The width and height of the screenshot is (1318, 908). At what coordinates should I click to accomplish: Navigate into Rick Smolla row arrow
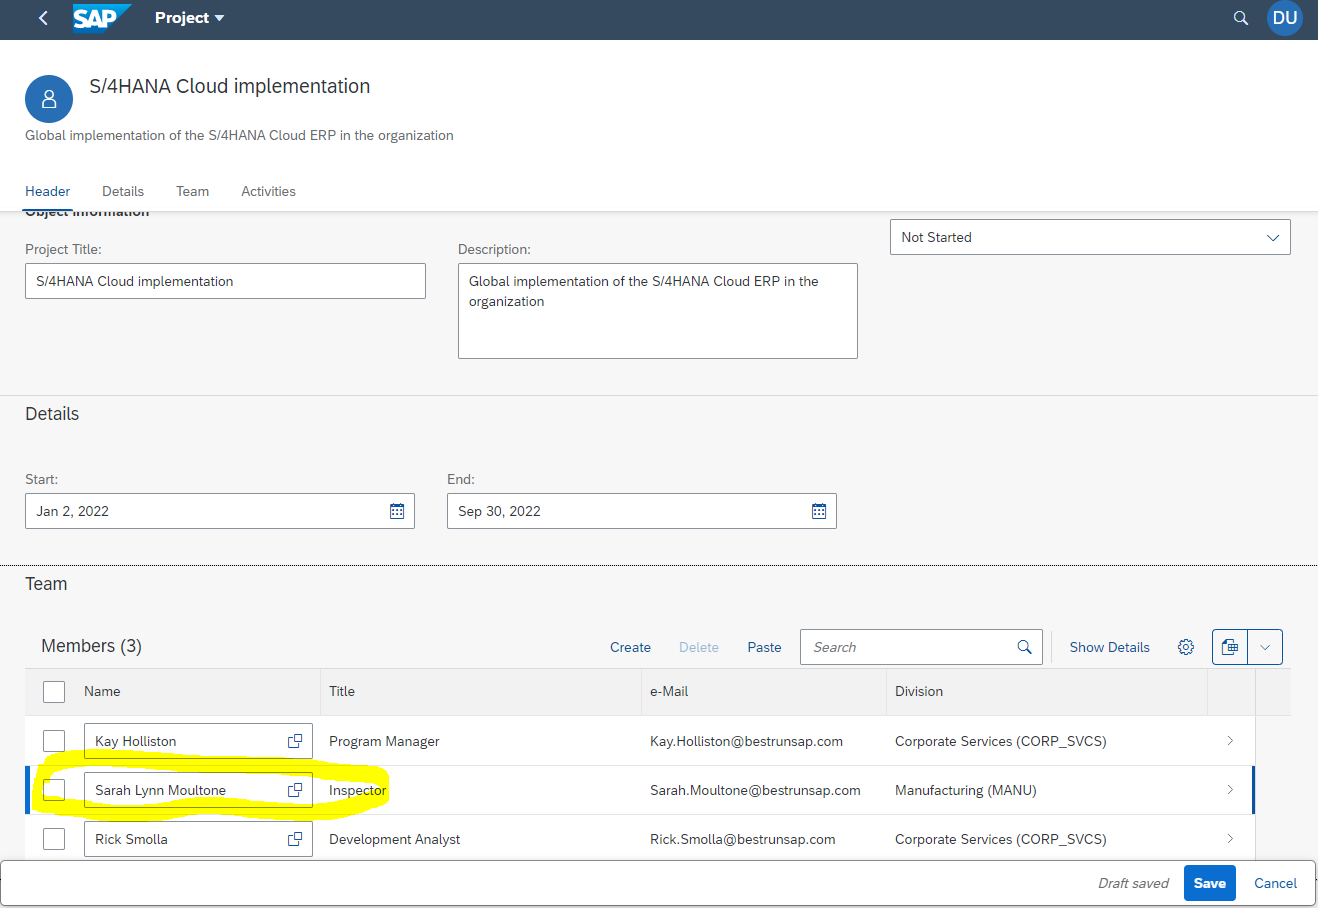[x=1230, y=839]
